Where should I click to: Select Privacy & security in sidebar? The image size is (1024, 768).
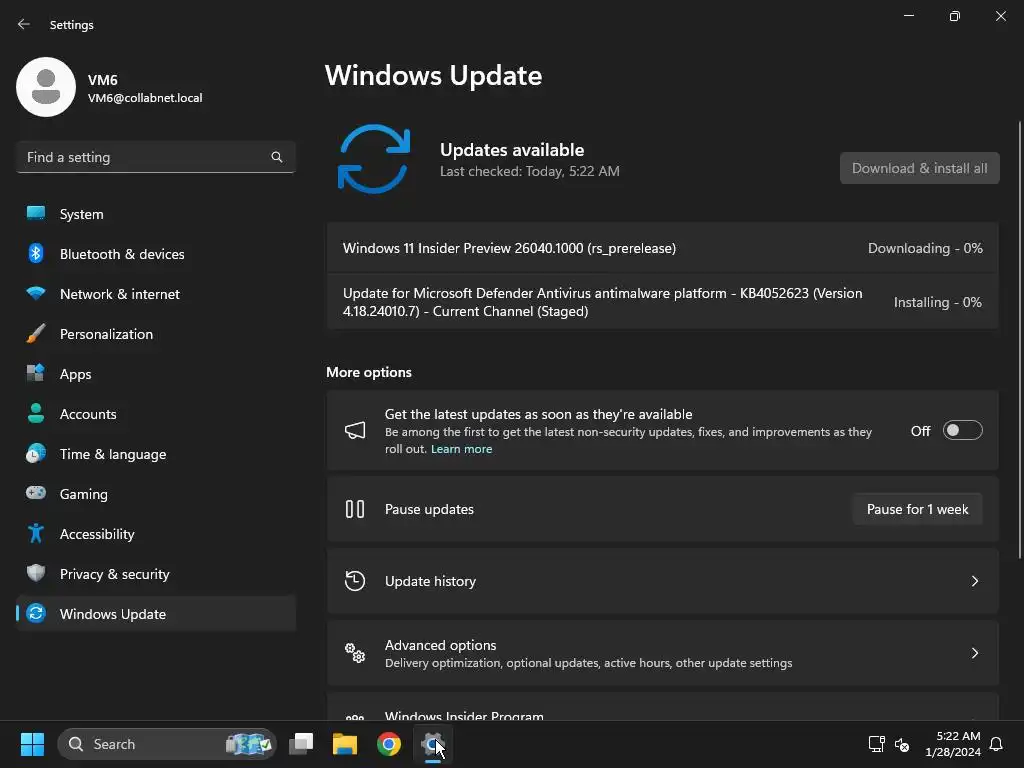[x=156, y=573]
